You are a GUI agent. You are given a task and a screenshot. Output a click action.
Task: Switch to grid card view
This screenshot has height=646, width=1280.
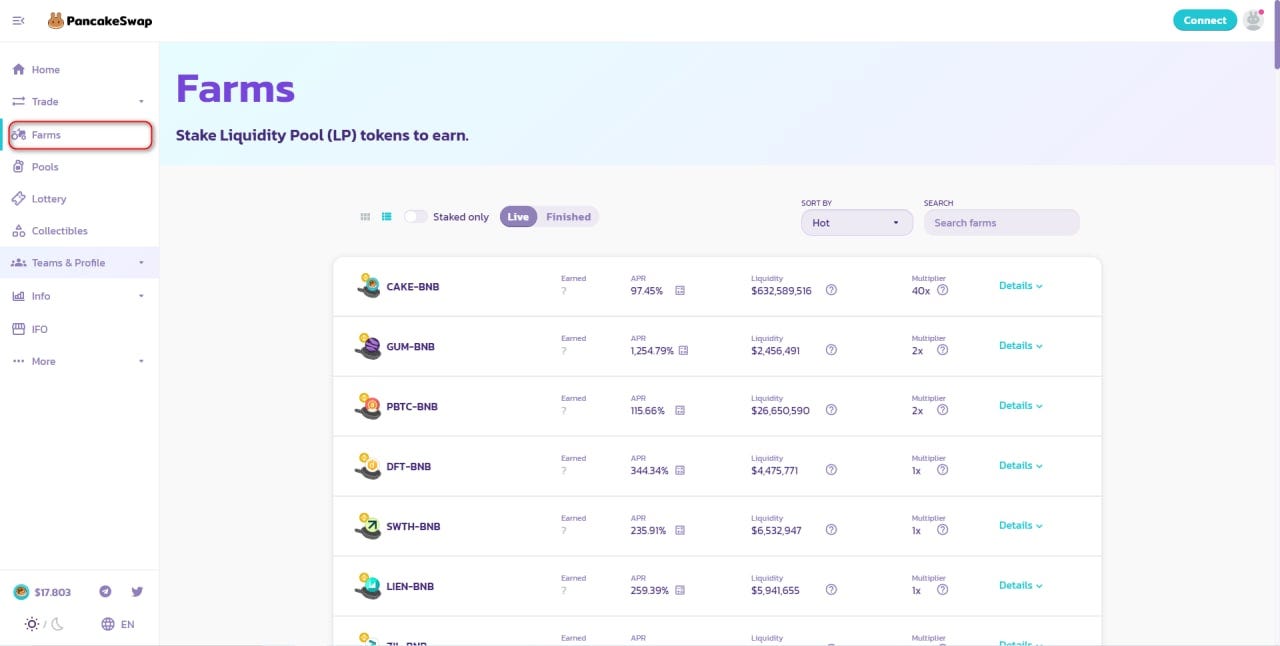coord(365,217)
